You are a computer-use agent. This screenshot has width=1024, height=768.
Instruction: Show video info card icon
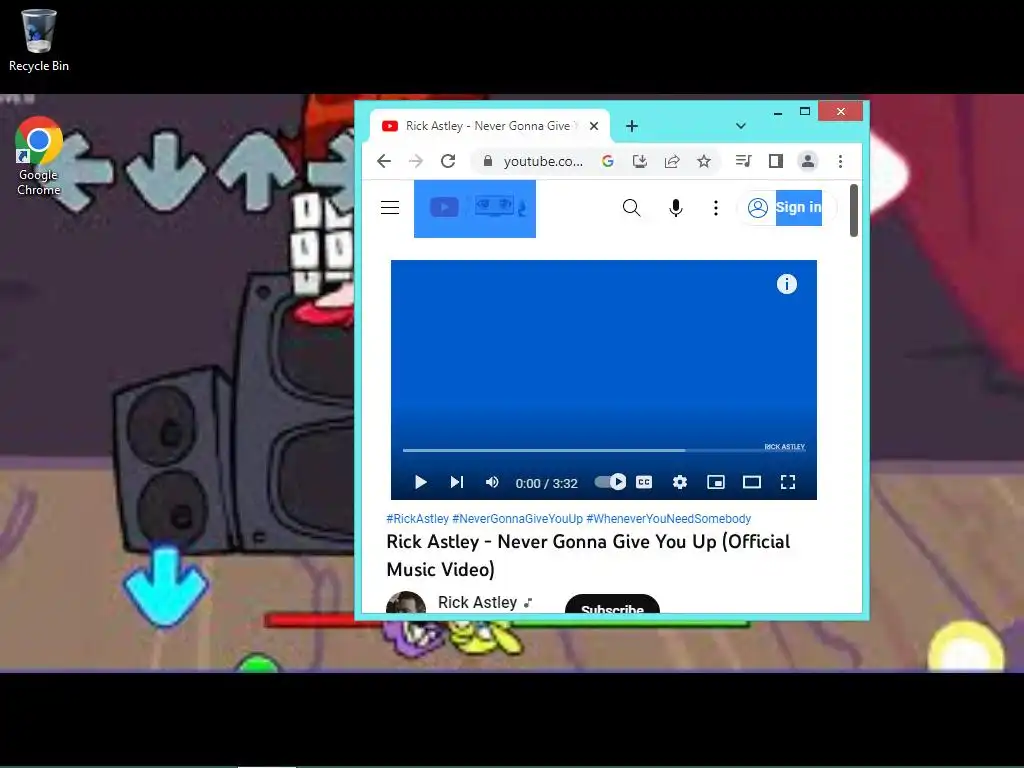pyautogui.click(x=786, y=284)
